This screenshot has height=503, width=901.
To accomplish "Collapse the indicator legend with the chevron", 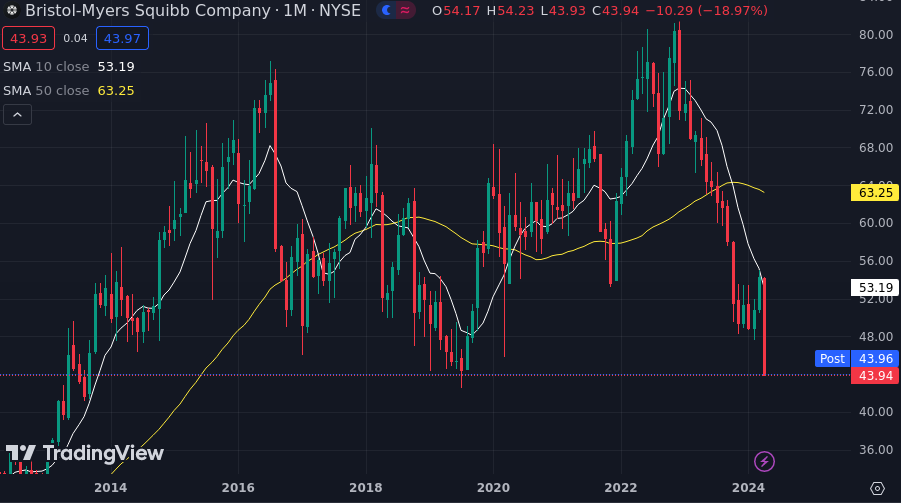I will point(17,115).
